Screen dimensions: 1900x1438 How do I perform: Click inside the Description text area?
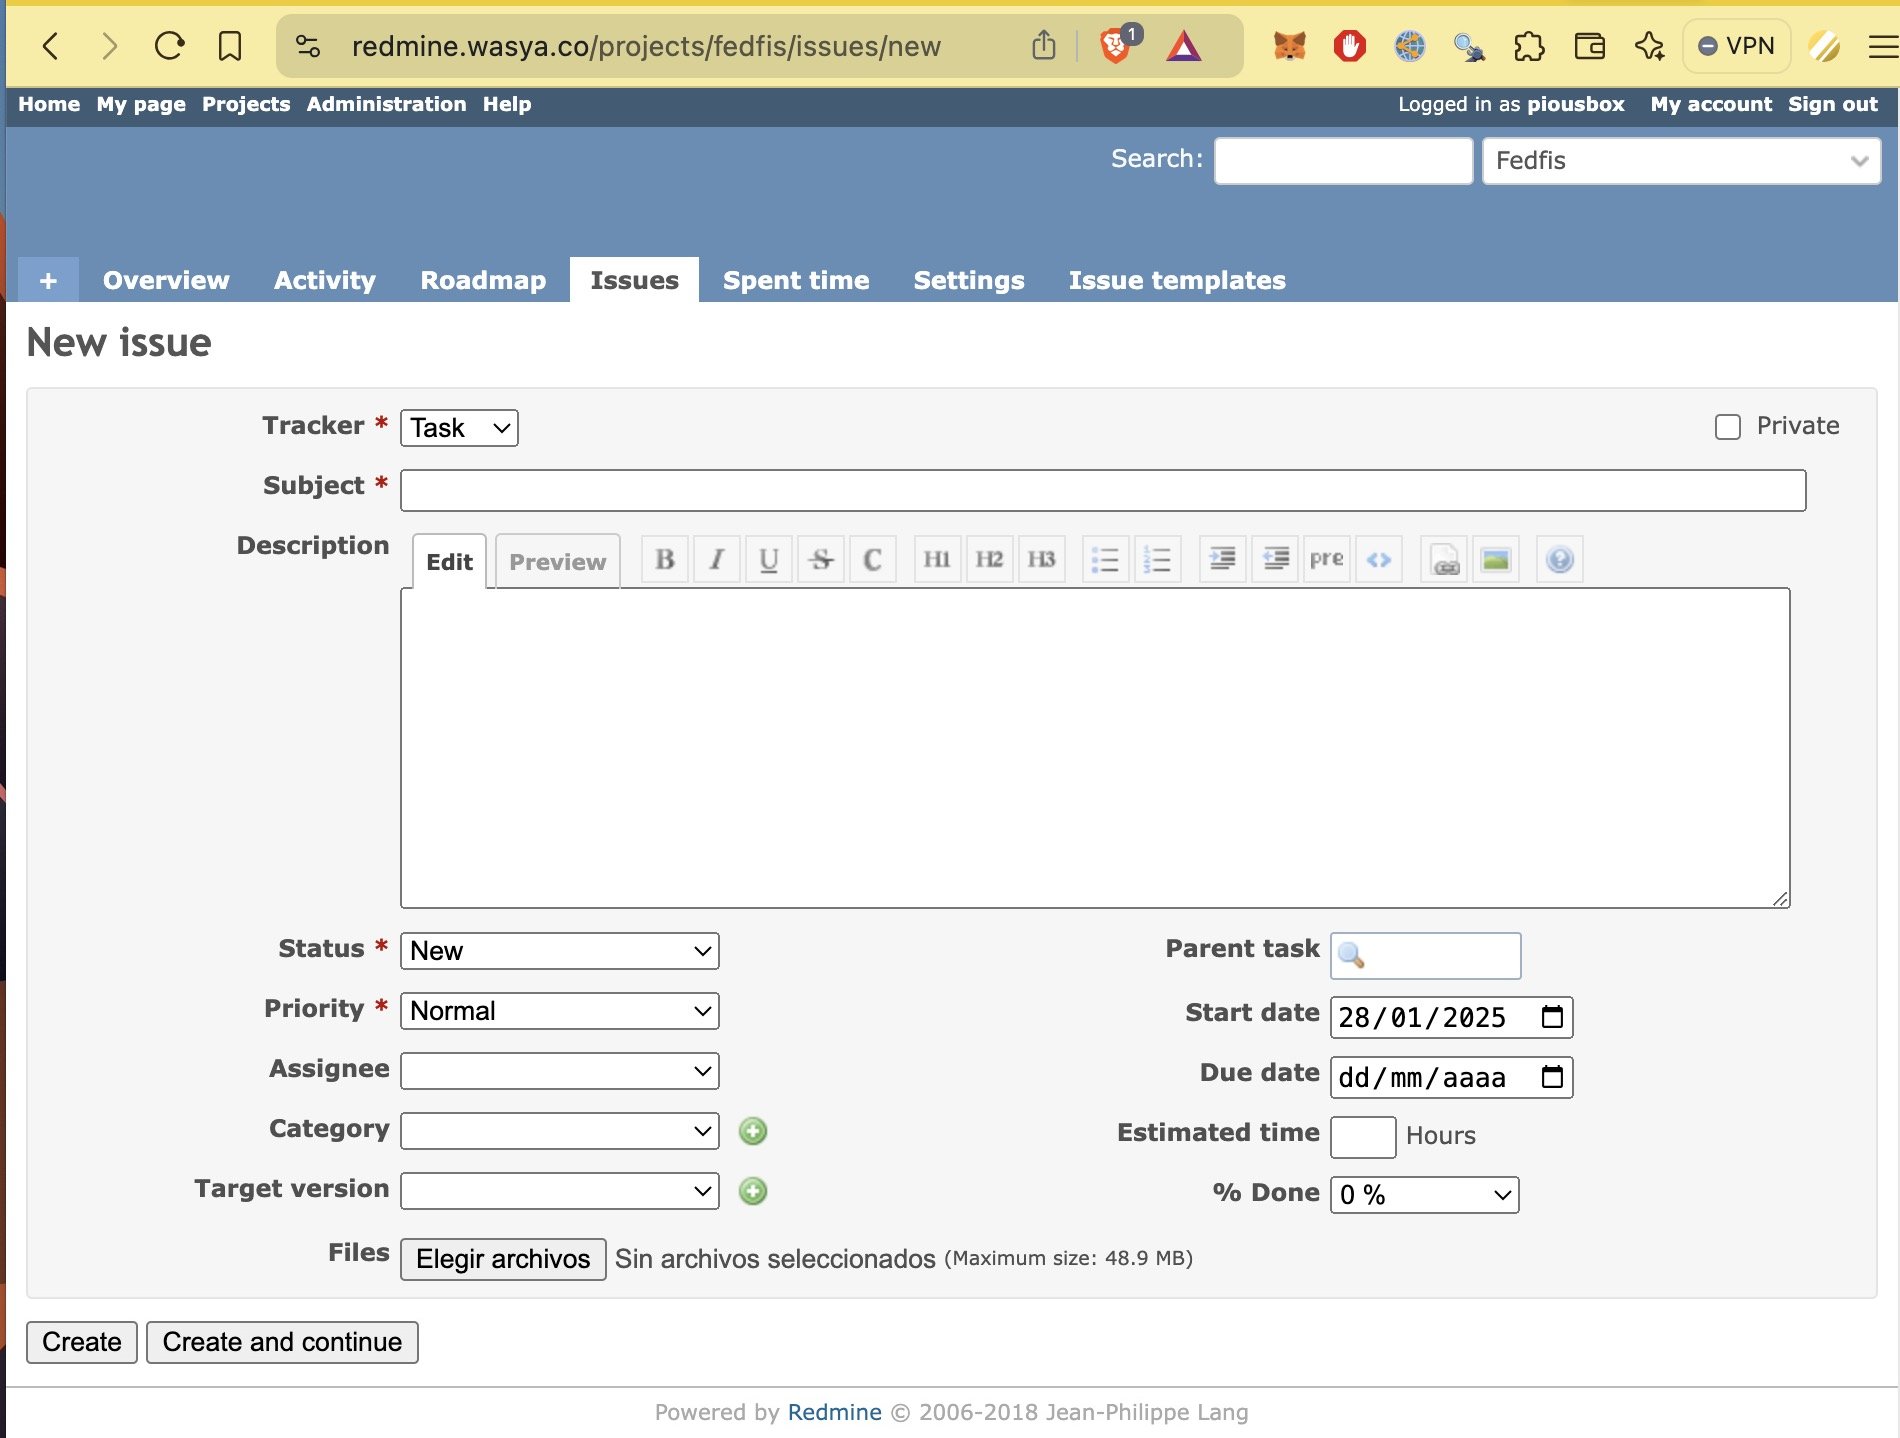click(x=1095, y=748)
